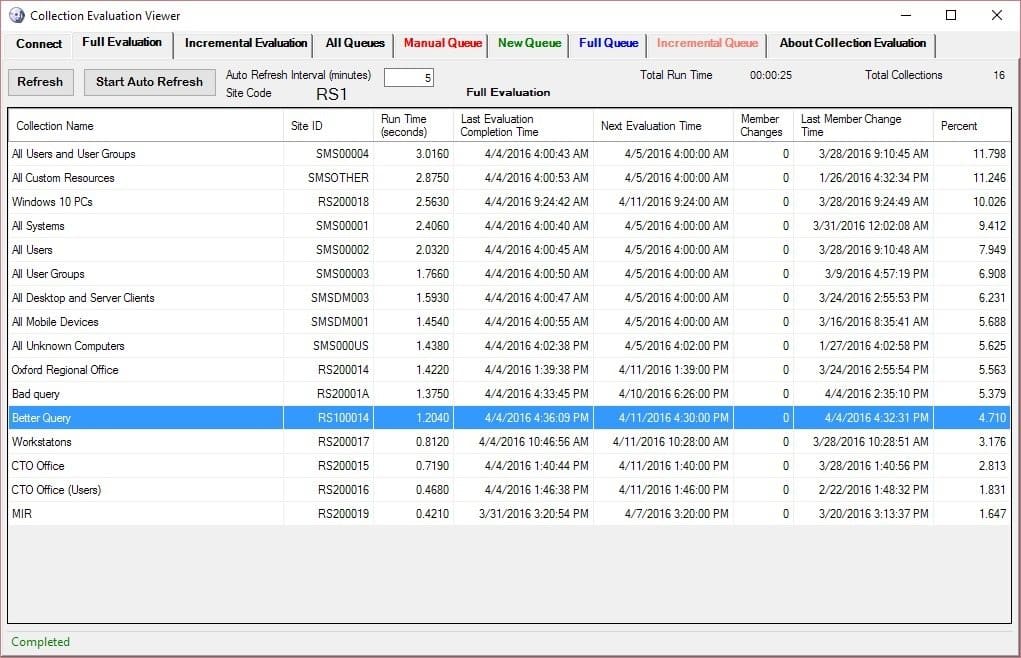The image size is (1021, 658).
Task: Open the Connect tab
Action: (39, 44)
